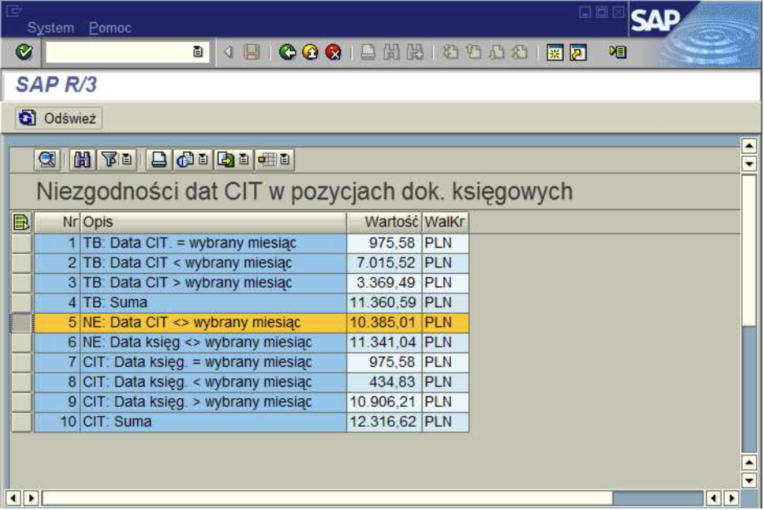Viewport: 764px width, 510px height.
Task: Click the Select All rows icon in the table corner
Action: point(21,222)
